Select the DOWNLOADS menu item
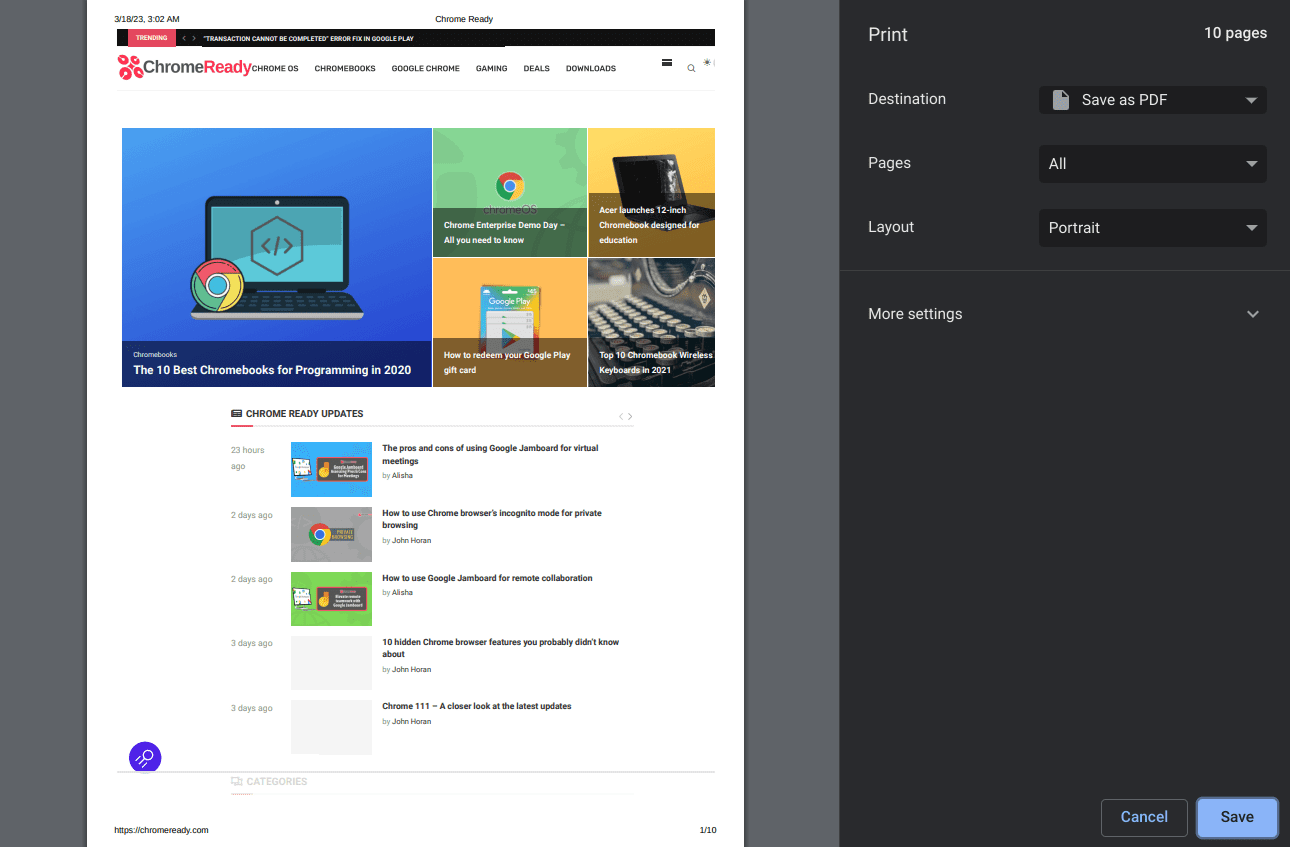Image resolution: width=1290 pixels, height=847 pixels. coord(591,69)
